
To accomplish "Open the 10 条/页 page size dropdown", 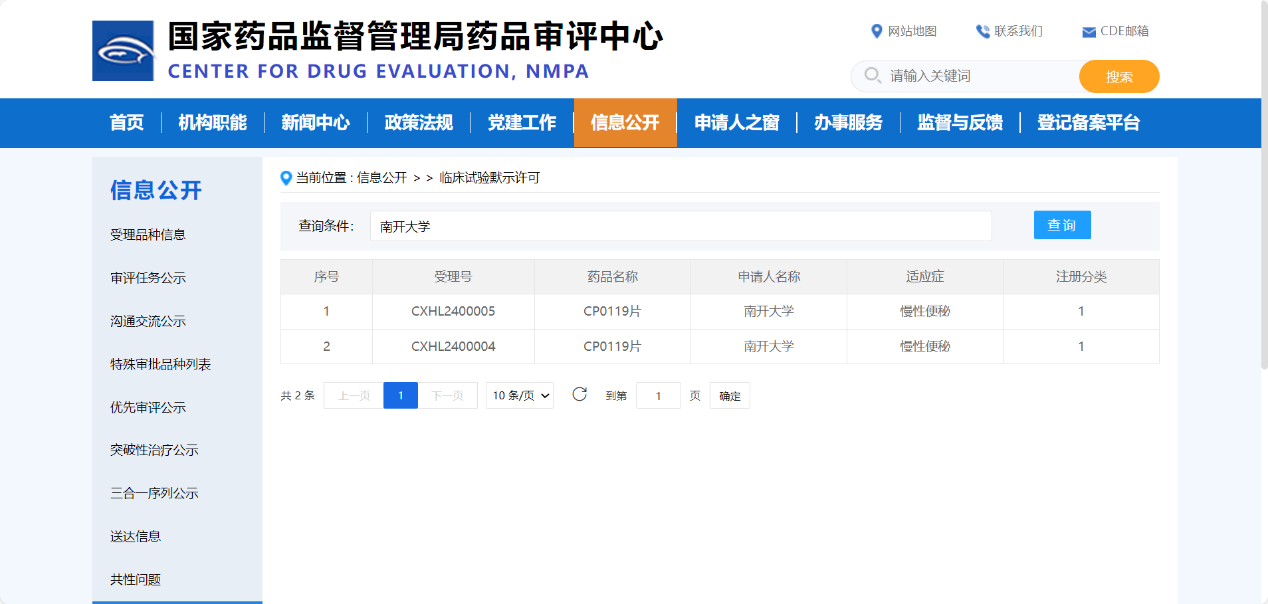I will tap(520, 396).
